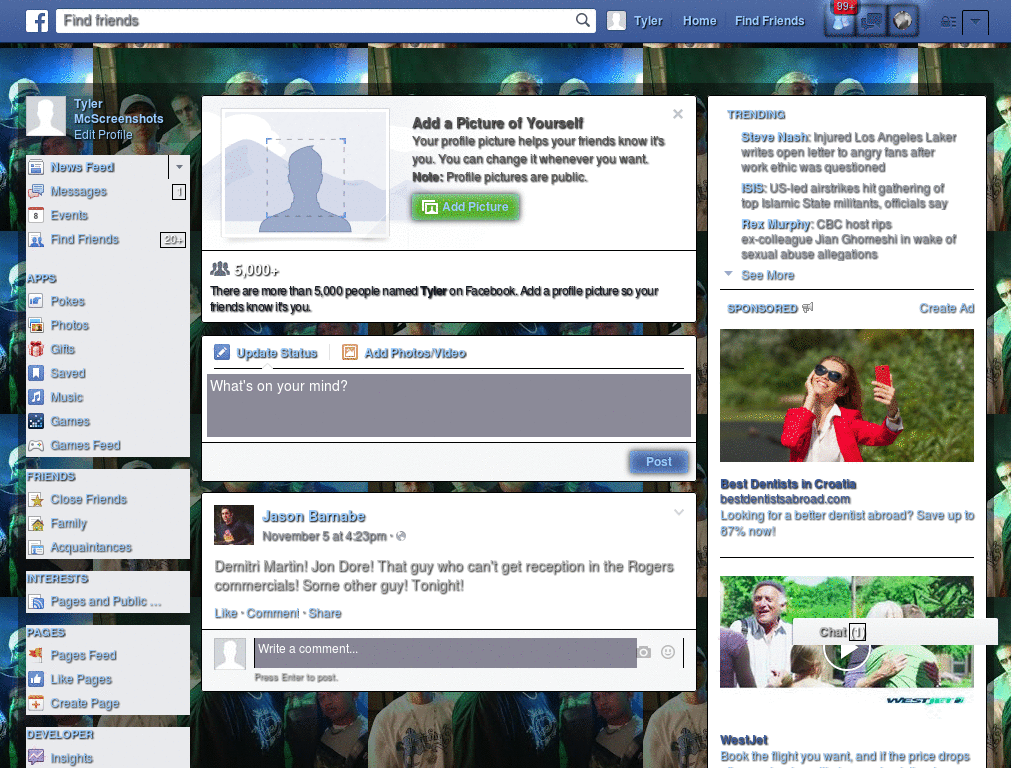Open News Feed dropdown arrow
Viewport: 1024px width, 768px height.
coord(179,167)
